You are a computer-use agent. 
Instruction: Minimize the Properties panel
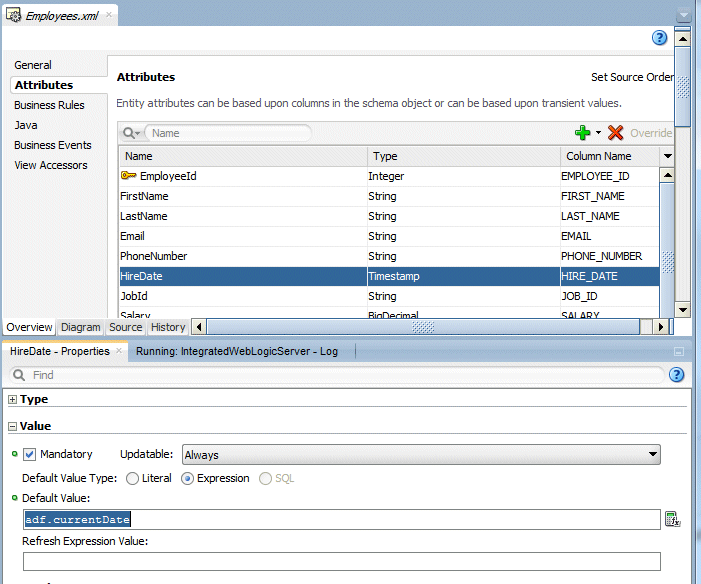pyautogui.click(x=679, y=352)
